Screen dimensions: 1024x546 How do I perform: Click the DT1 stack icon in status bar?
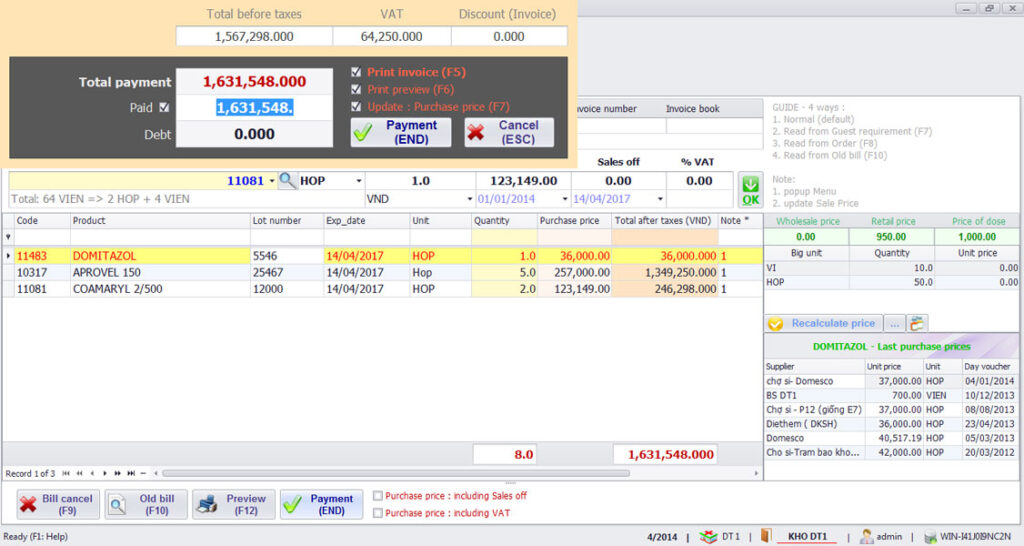tap(708, 536)
